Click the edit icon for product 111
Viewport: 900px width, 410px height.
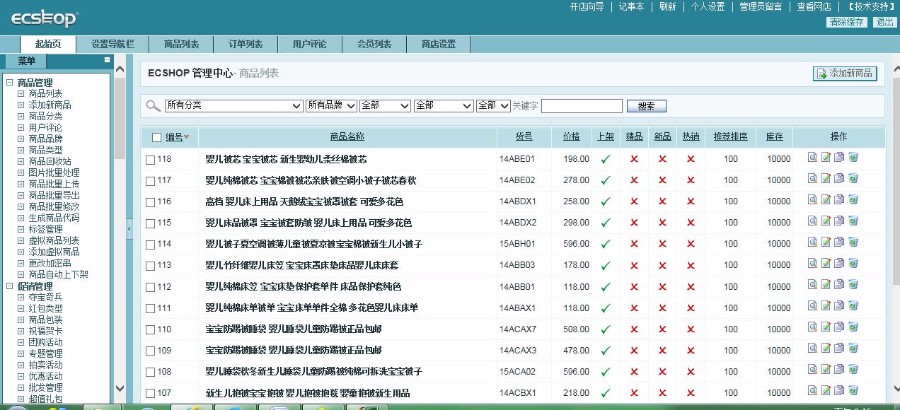(x=825, y=306)
